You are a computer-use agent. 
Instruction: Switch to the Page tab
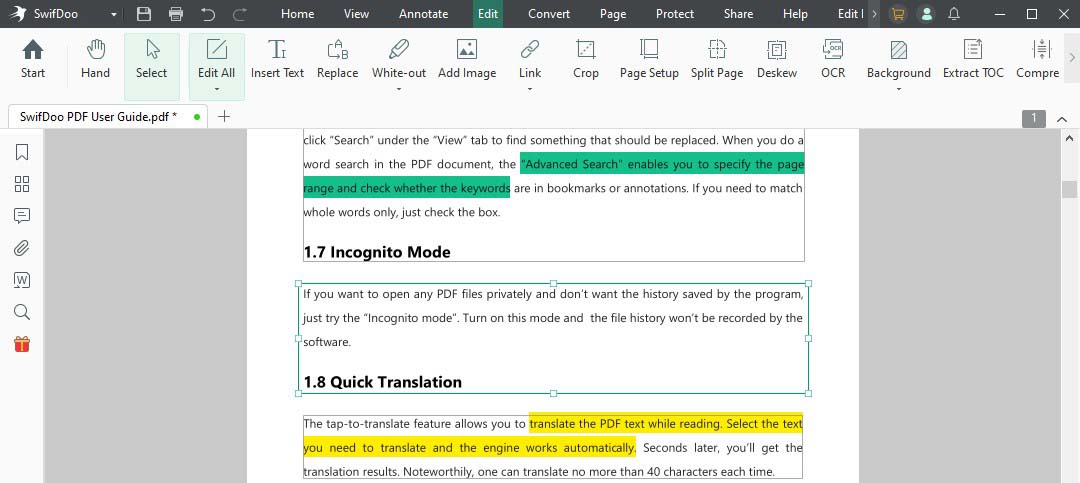[613, 14]
